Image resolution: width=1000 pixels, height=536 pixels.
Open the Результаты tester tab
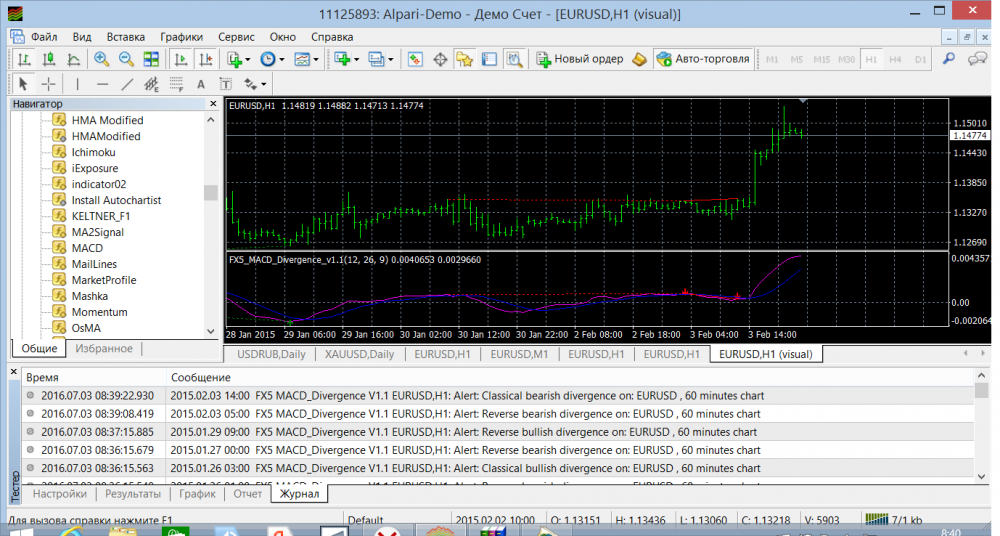click(133, 493)
